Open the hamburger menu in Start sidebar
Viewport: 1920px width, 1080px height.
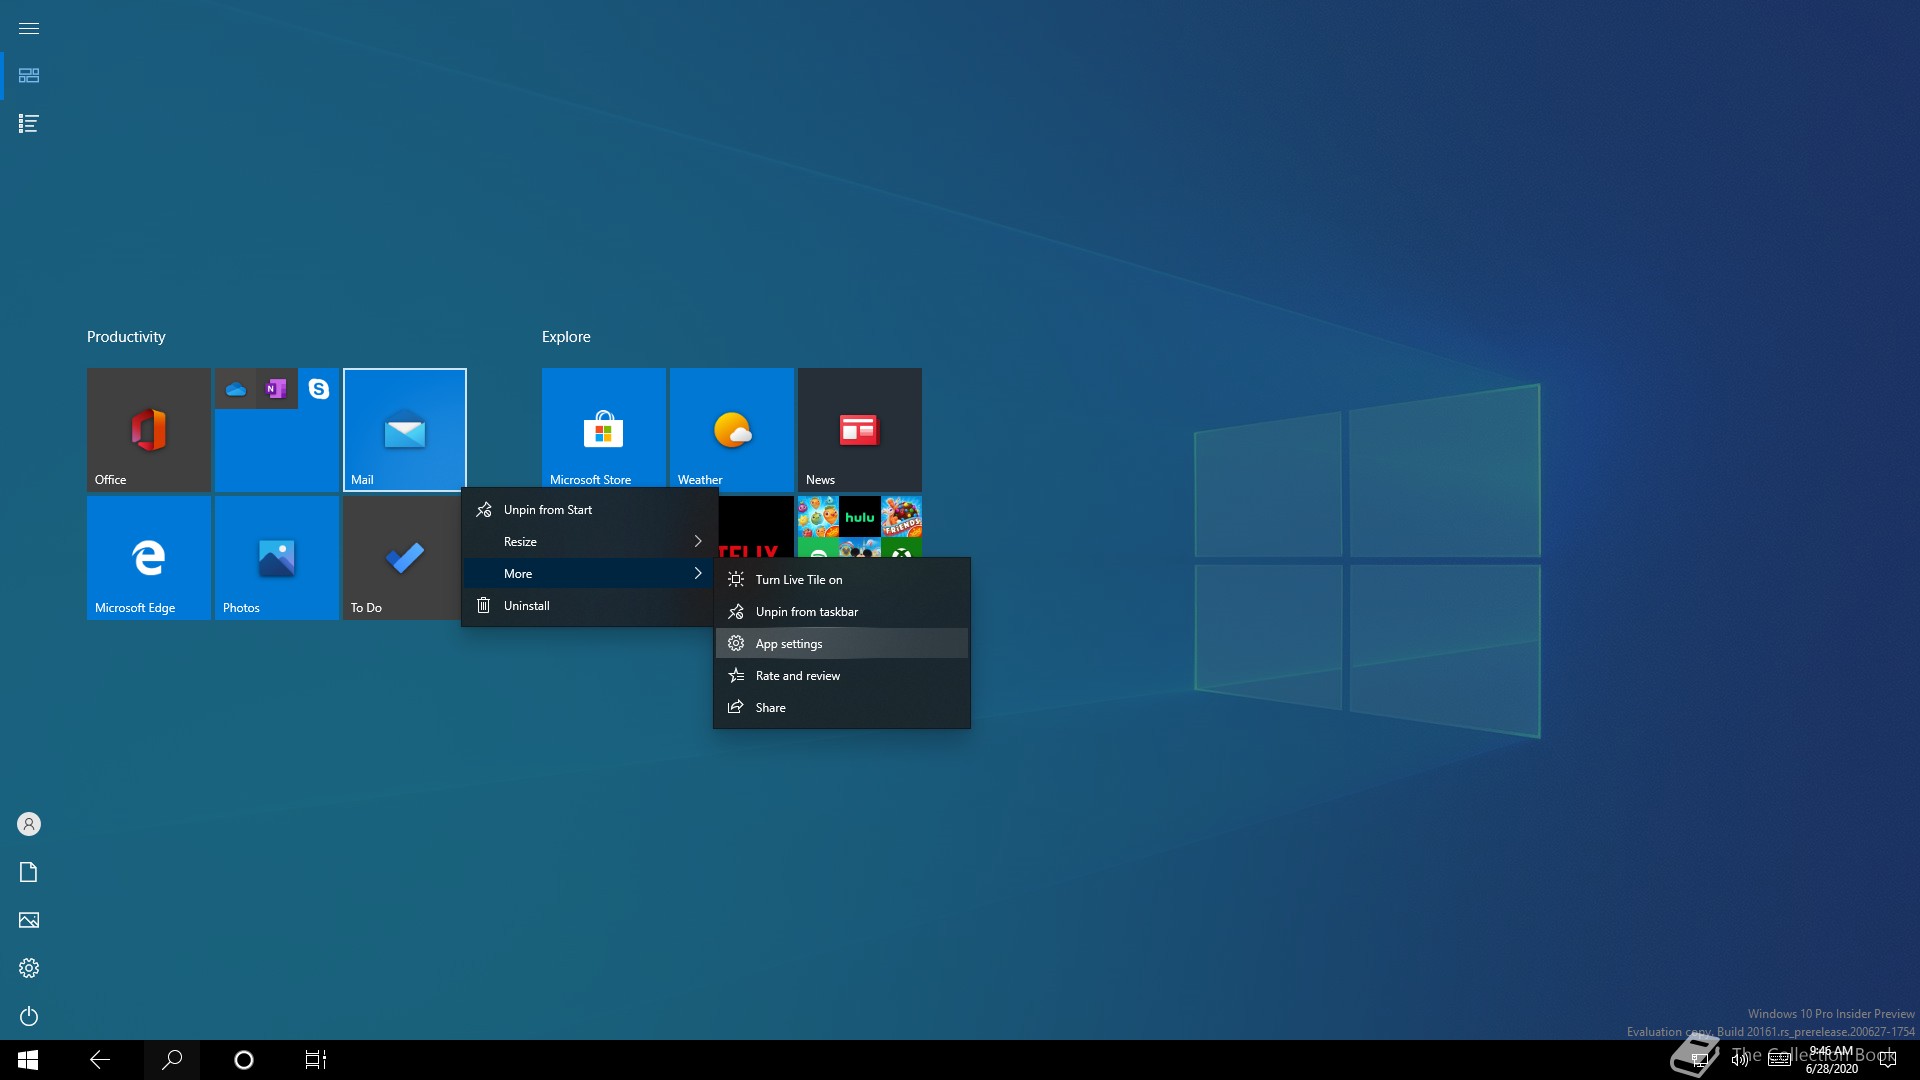pyautogui.click(x=29, y=28)
